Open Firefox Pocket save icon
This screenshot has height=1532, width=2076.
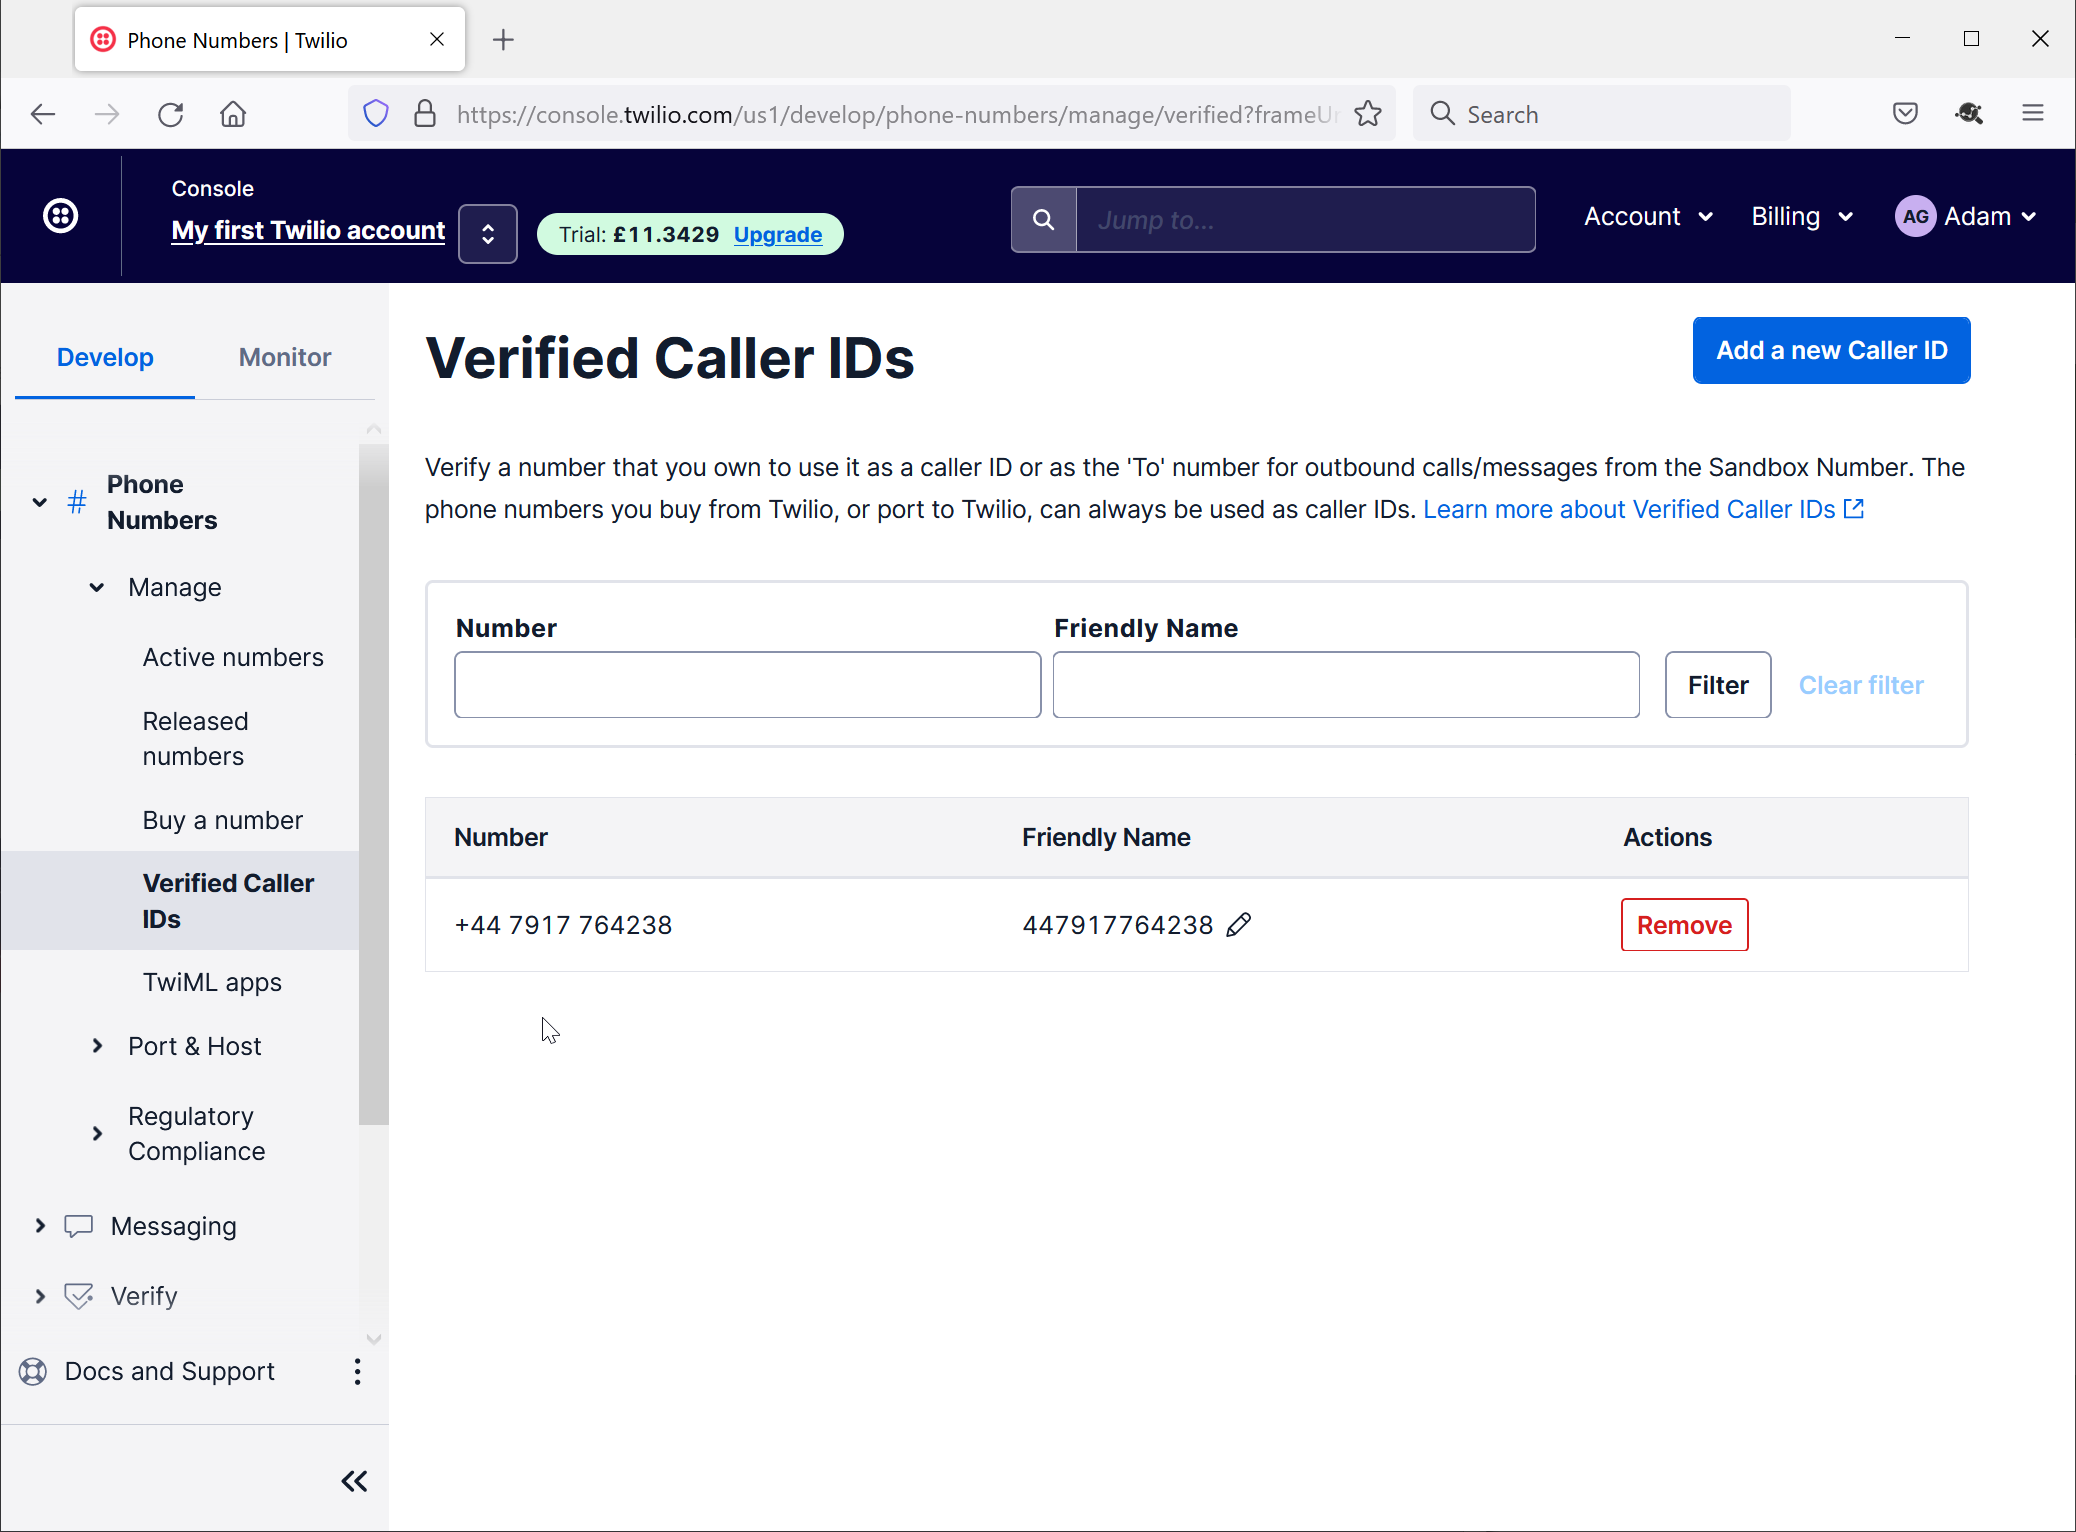coord(1905,114)
